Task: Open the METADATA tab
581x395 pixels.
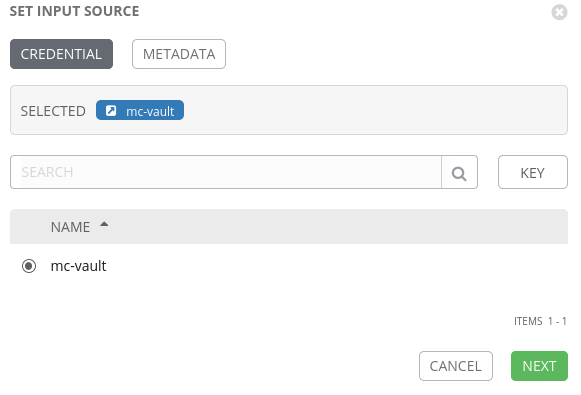Action: [x=179, y=54]
